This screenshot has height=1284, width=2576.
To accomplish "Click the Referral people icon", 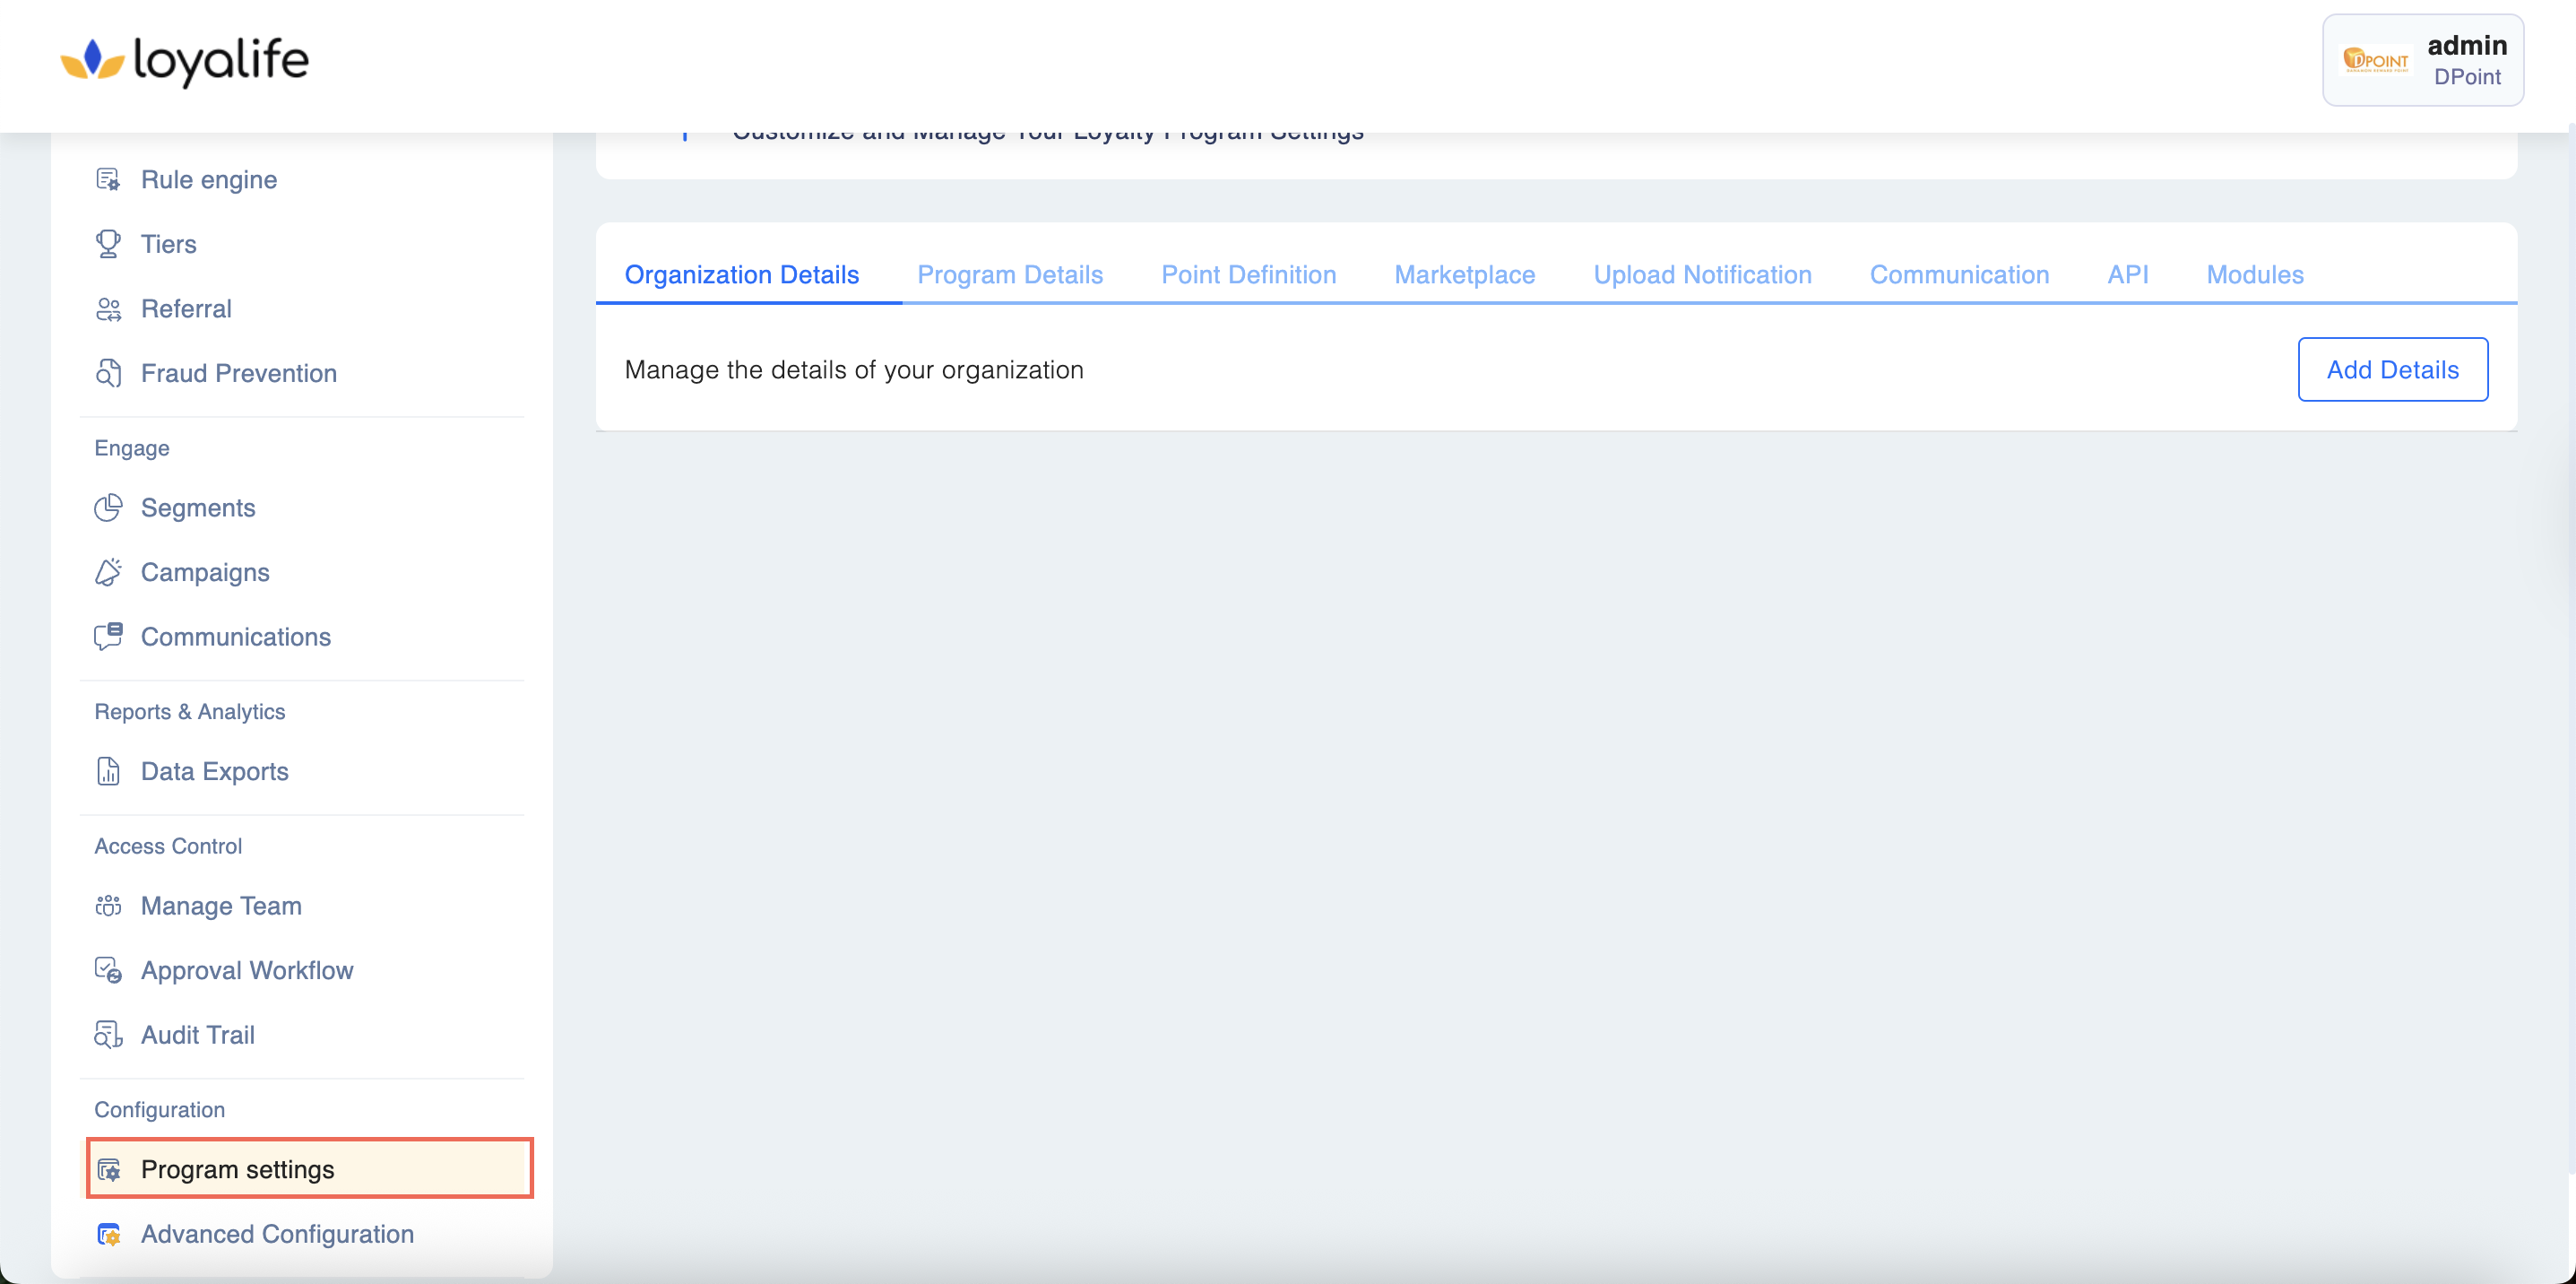I will coord(108,309).
